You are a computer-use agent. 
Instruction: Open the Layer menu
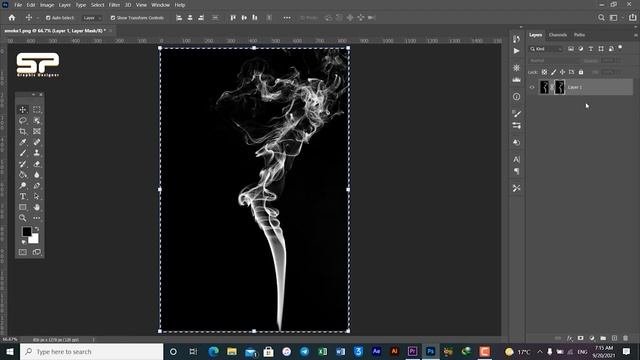click(64, 5)
